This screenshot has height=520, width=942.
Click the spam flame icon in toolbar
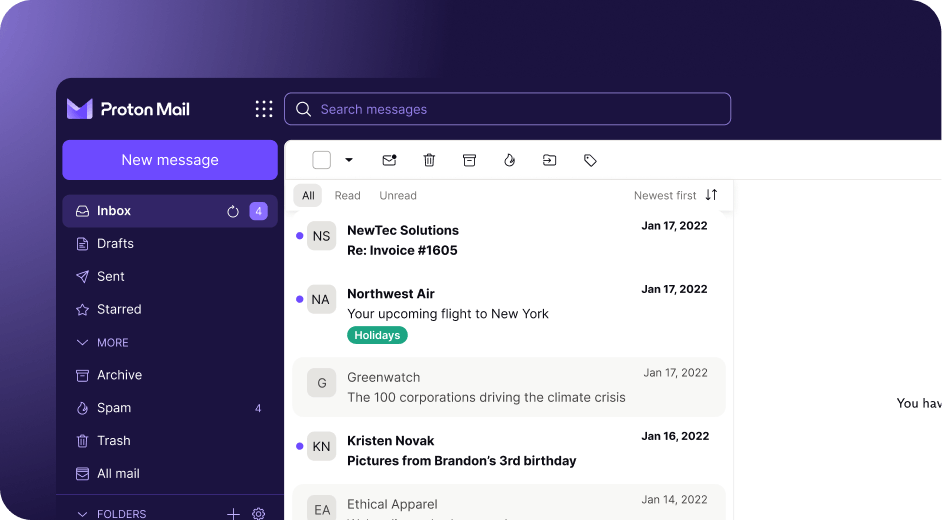509,160
